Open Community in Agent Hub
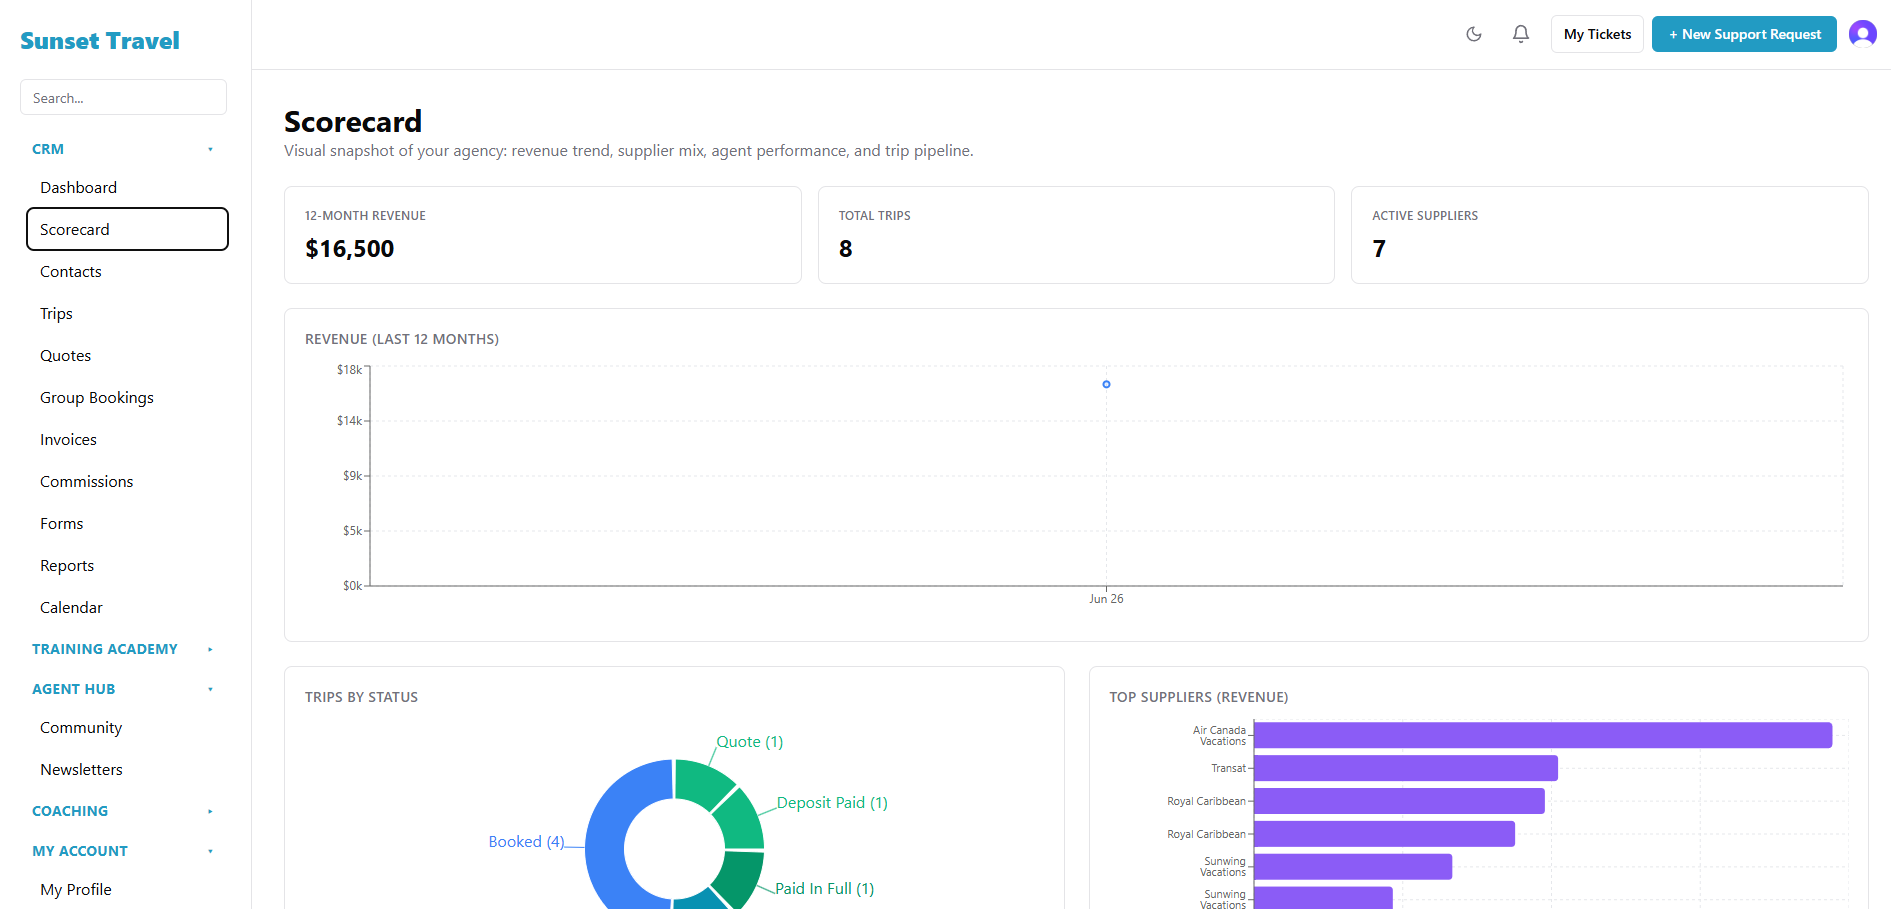Viewport: 1891px width, 909px height. click(x=127, y=727)
